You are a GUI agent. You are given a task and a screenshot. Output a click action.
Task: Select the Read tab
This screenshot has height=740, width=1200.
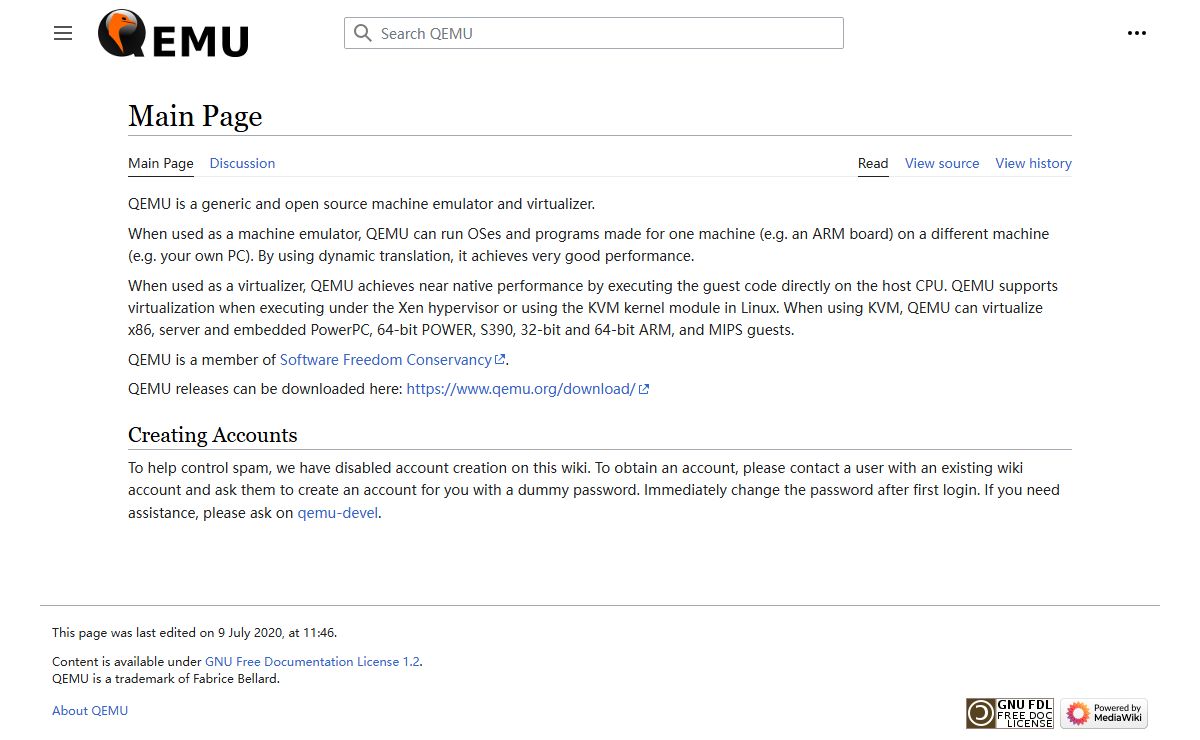[x=873, y=163]
